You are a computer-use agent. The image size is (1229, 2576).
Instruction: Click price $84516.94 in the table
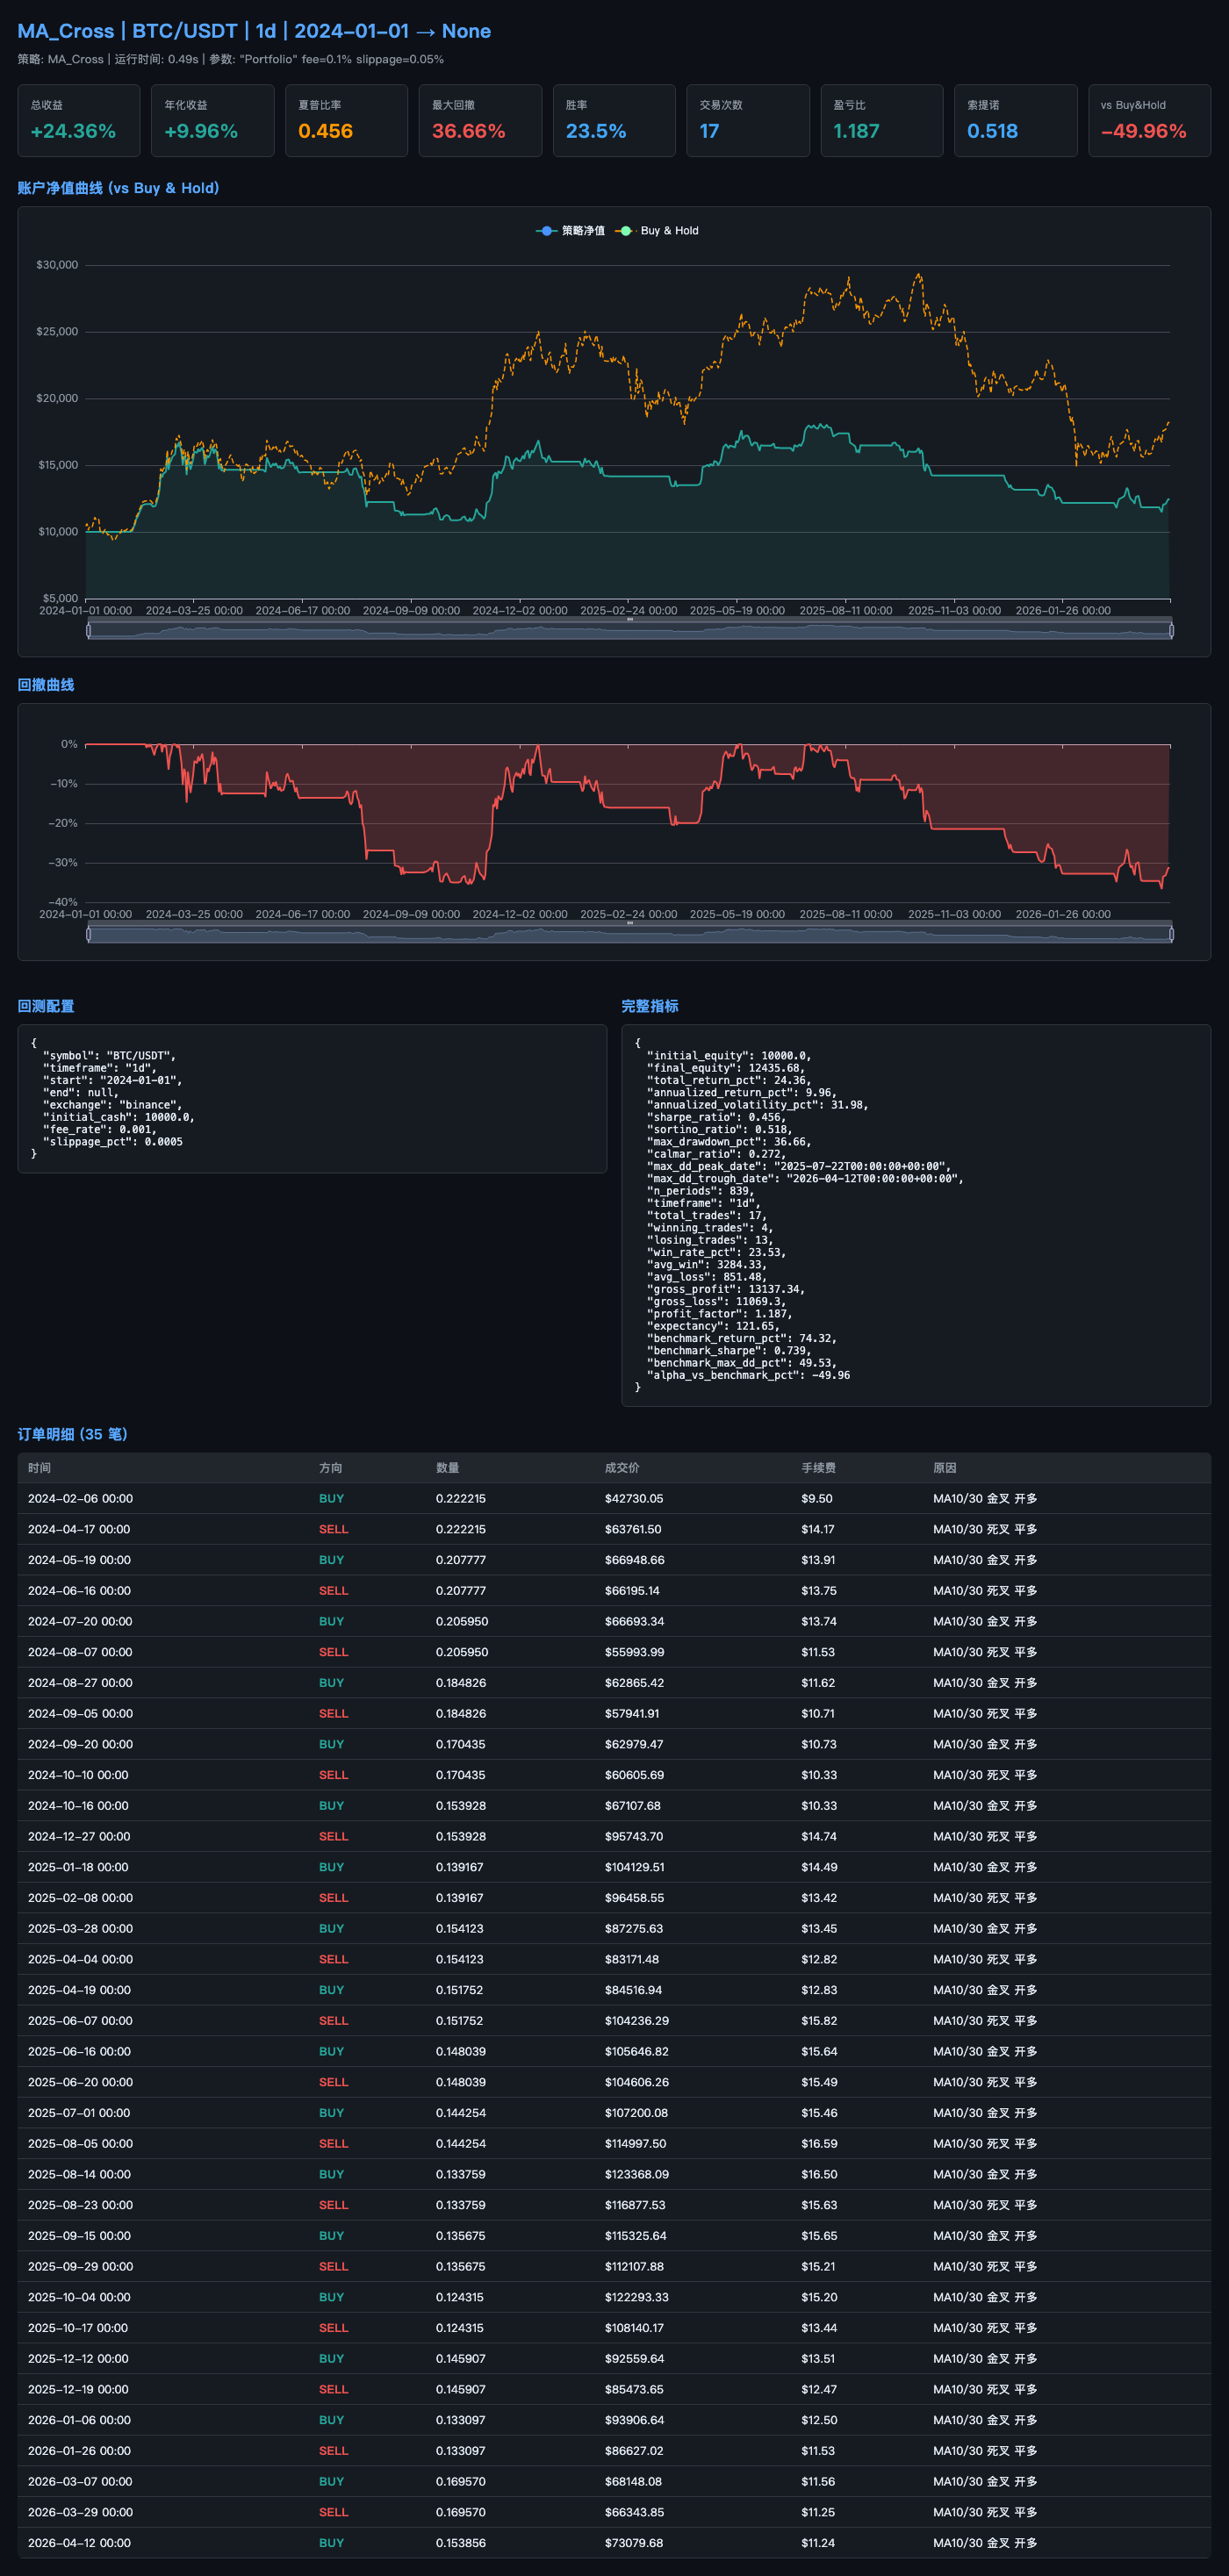633,1990
